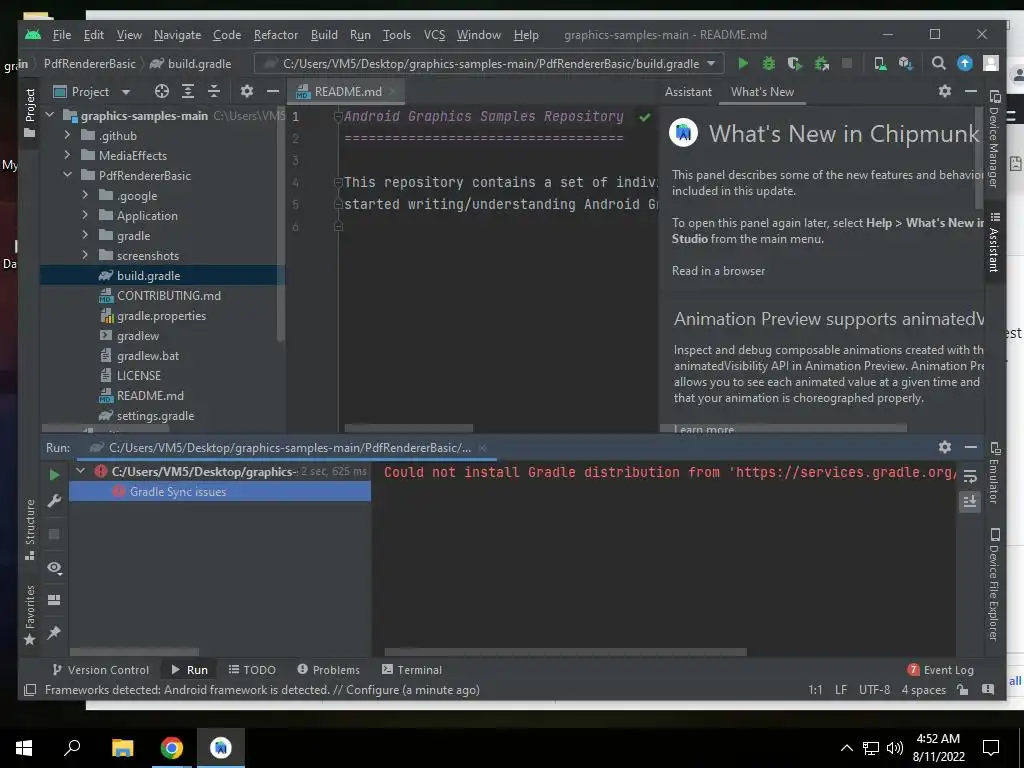Screen dimensions: 1024x768
Task: Click the editor horizontal scrollbar
Action: (408, 428)
